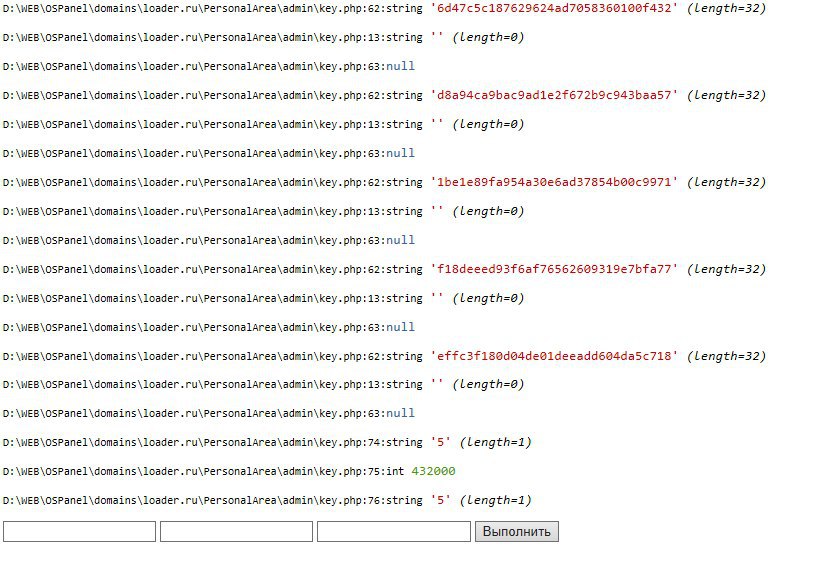Focus the third input field beside Выполнить
The height and width of the screenshot is (581, 831).
coord(394,531)
